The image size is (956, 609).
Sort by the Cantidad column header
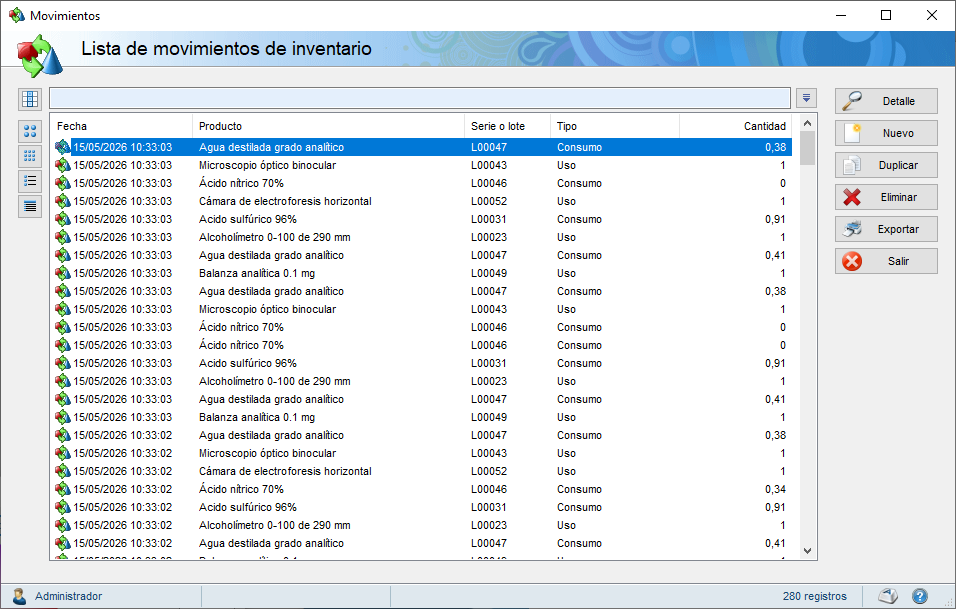pyautogui.click(x=735, y=126)
